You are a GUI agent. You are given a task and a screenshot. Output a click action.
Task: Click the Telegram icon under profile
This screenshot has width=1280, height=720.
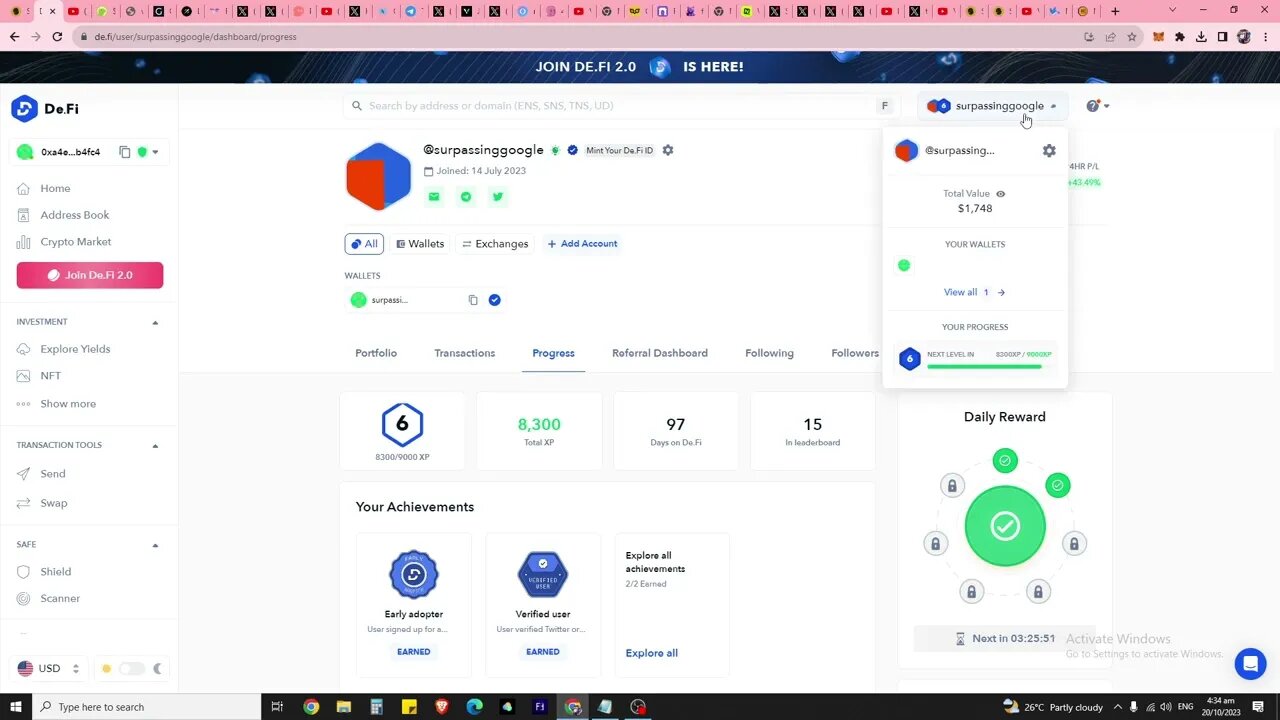pyautogui.click(x=466, y=197)
